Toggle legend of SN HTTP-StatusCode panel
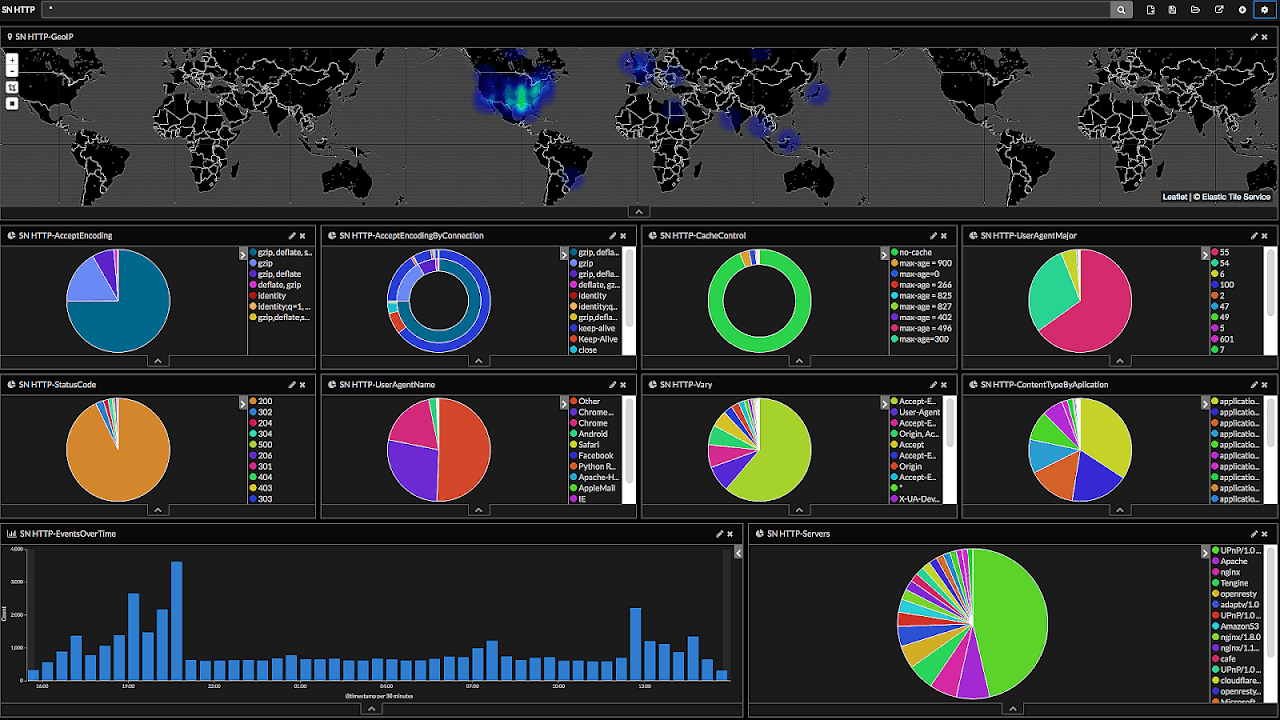Viewport: 1280px width, 720px height. [242, 403]
